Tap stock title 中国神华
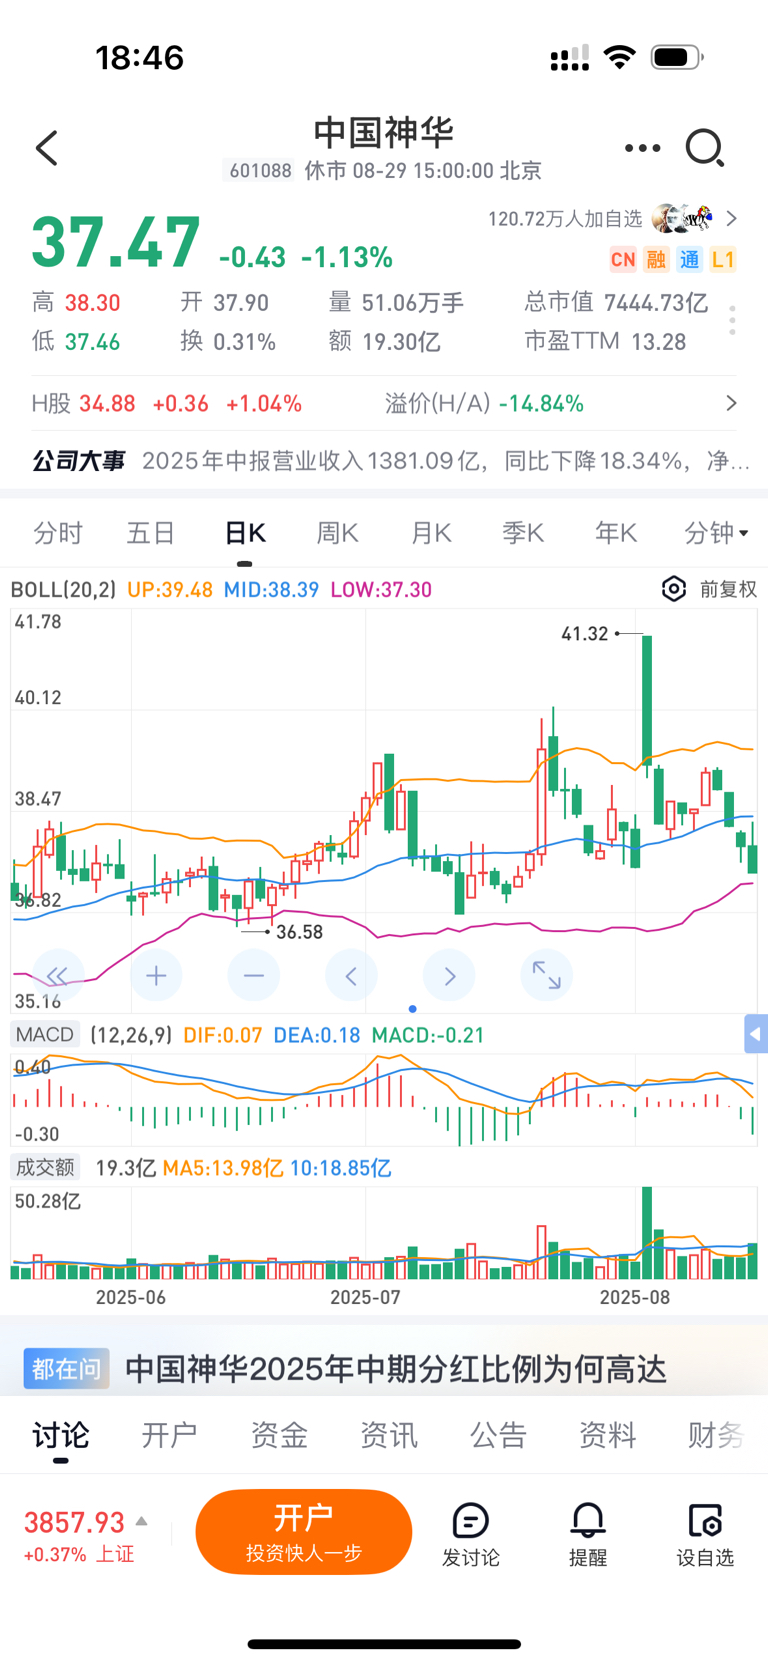This screenshot has height=1665, width=769. click(x=384, y=132)
